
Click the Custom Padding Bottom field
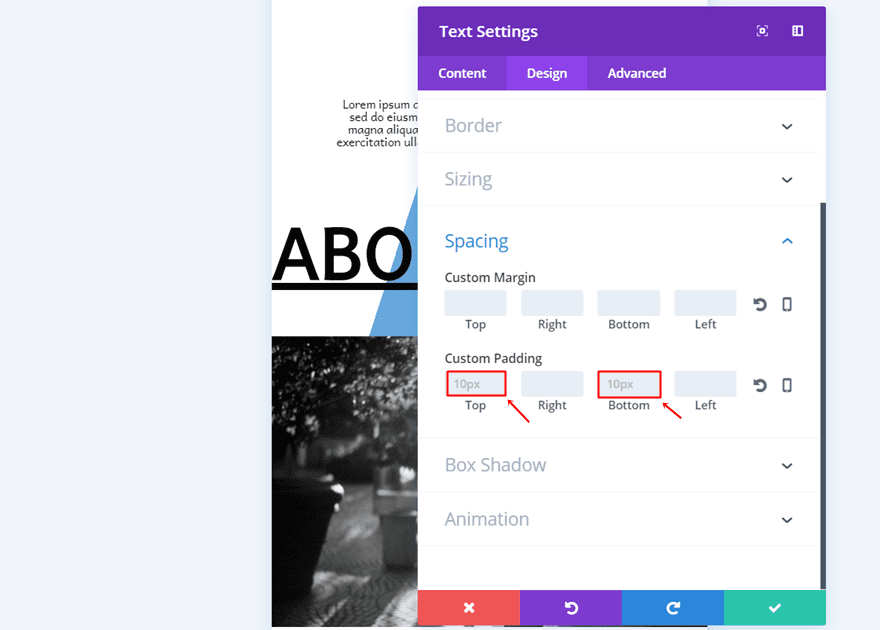click(629, 384)
